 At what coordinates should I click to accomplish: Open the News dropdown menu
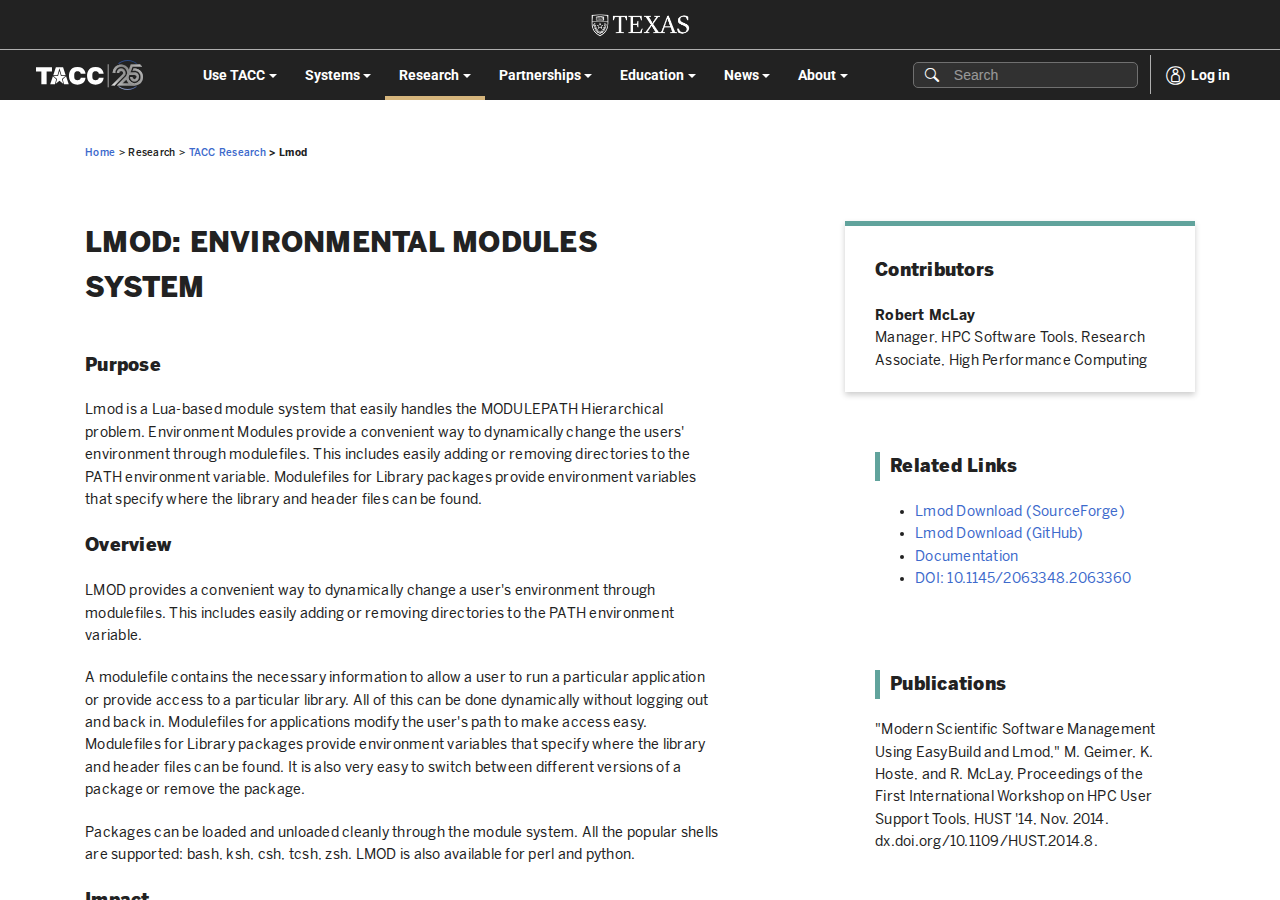(x=747, y=75)
